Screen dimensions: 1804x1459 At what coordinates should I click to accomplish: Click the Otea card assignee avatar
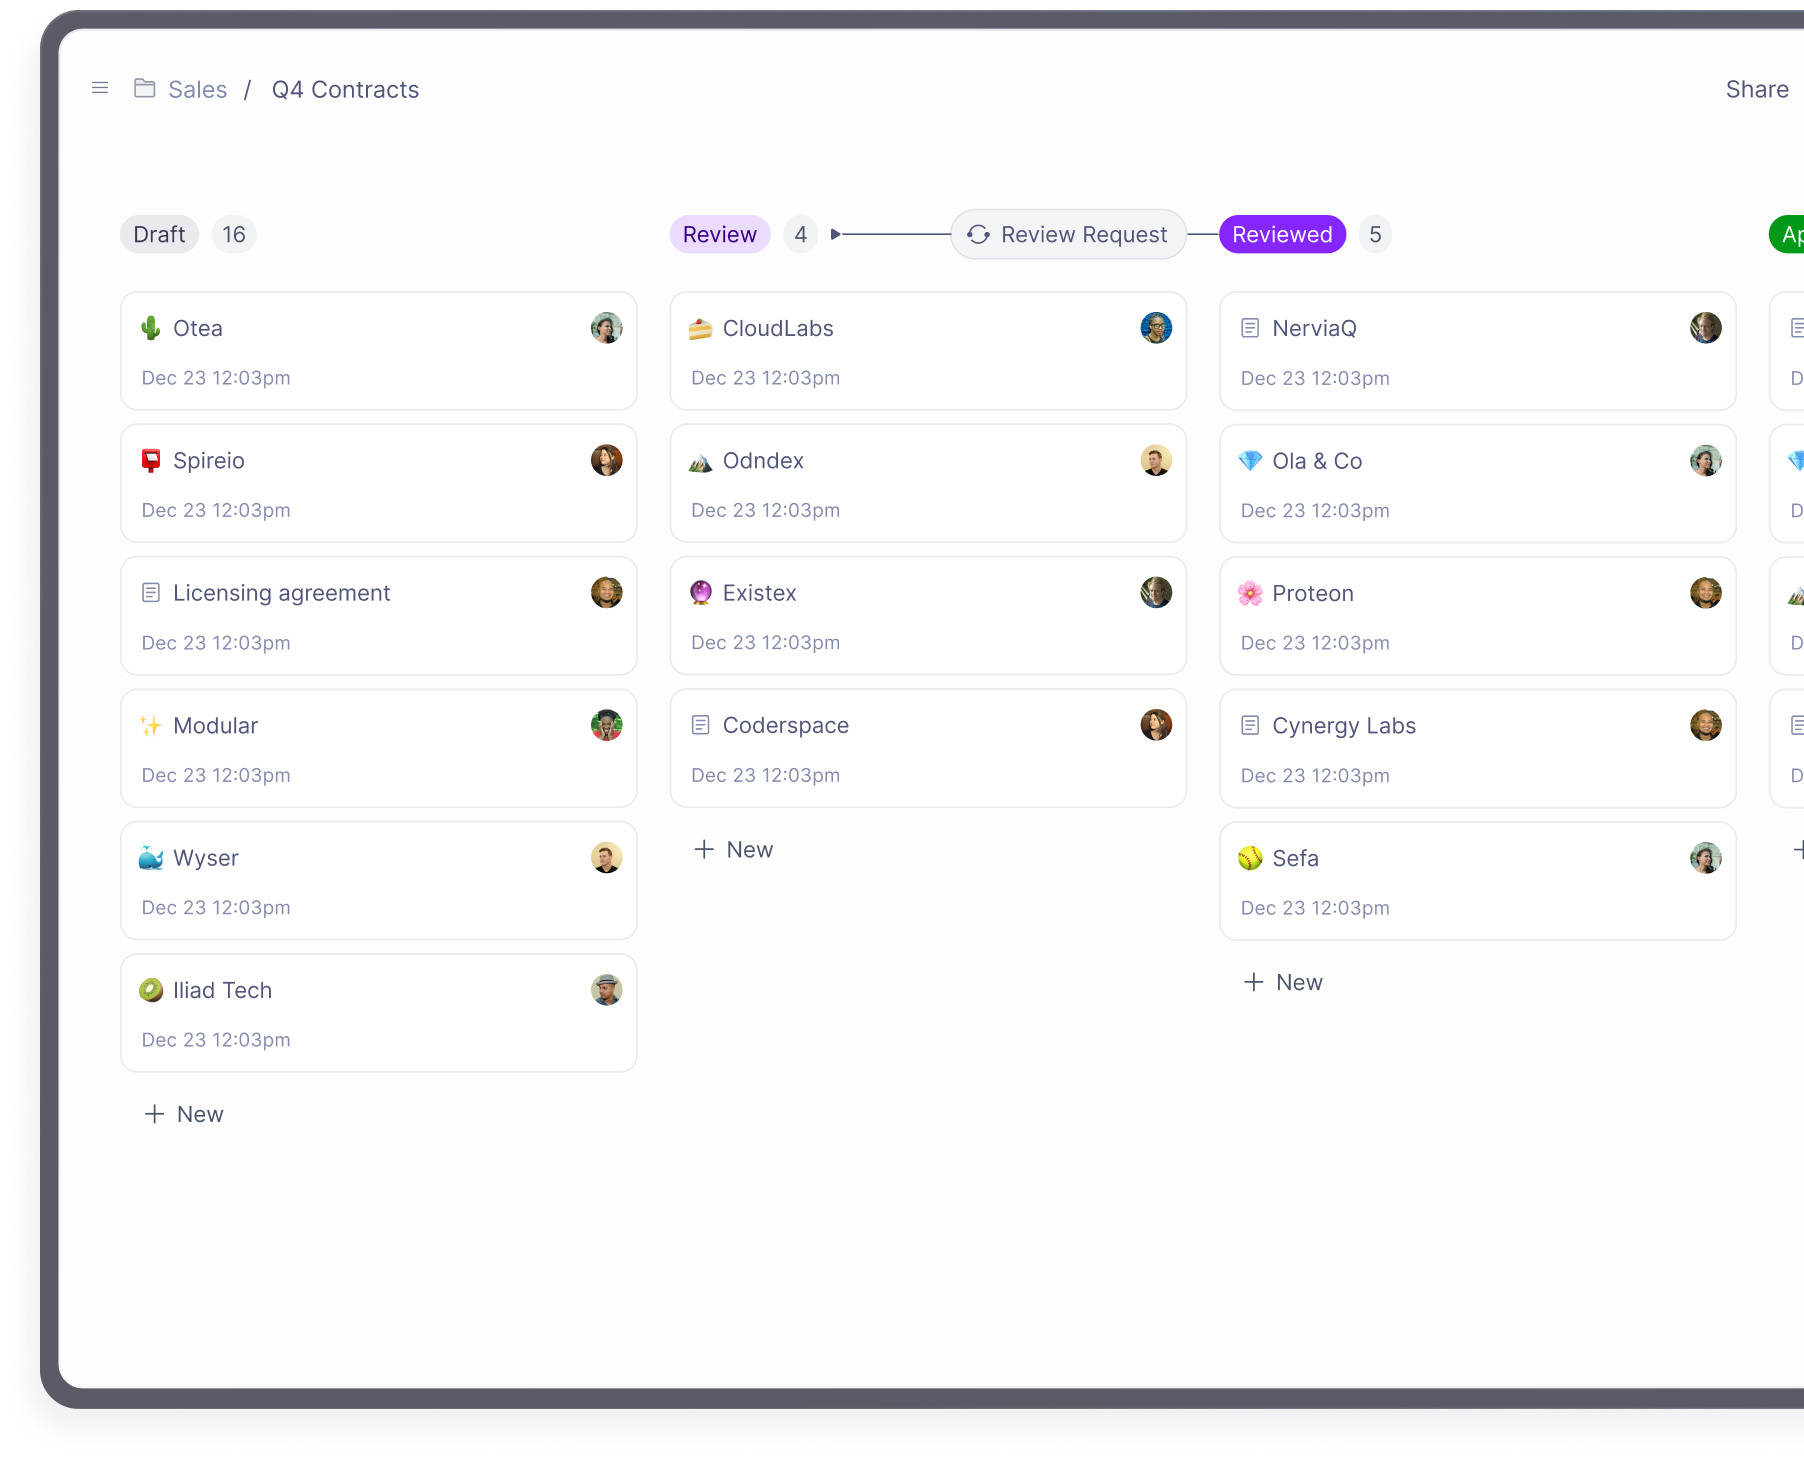click(607, 328)
